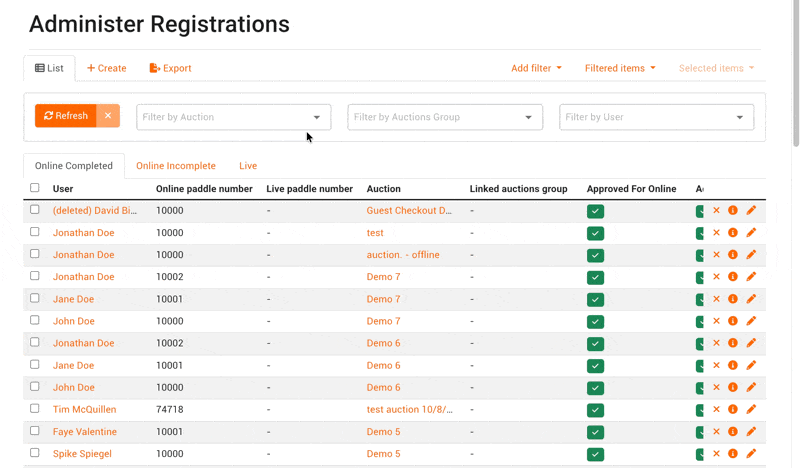The image size is (800, 468).
Task: Switch to the Online Incomplete tab
Action: point(176,166)
